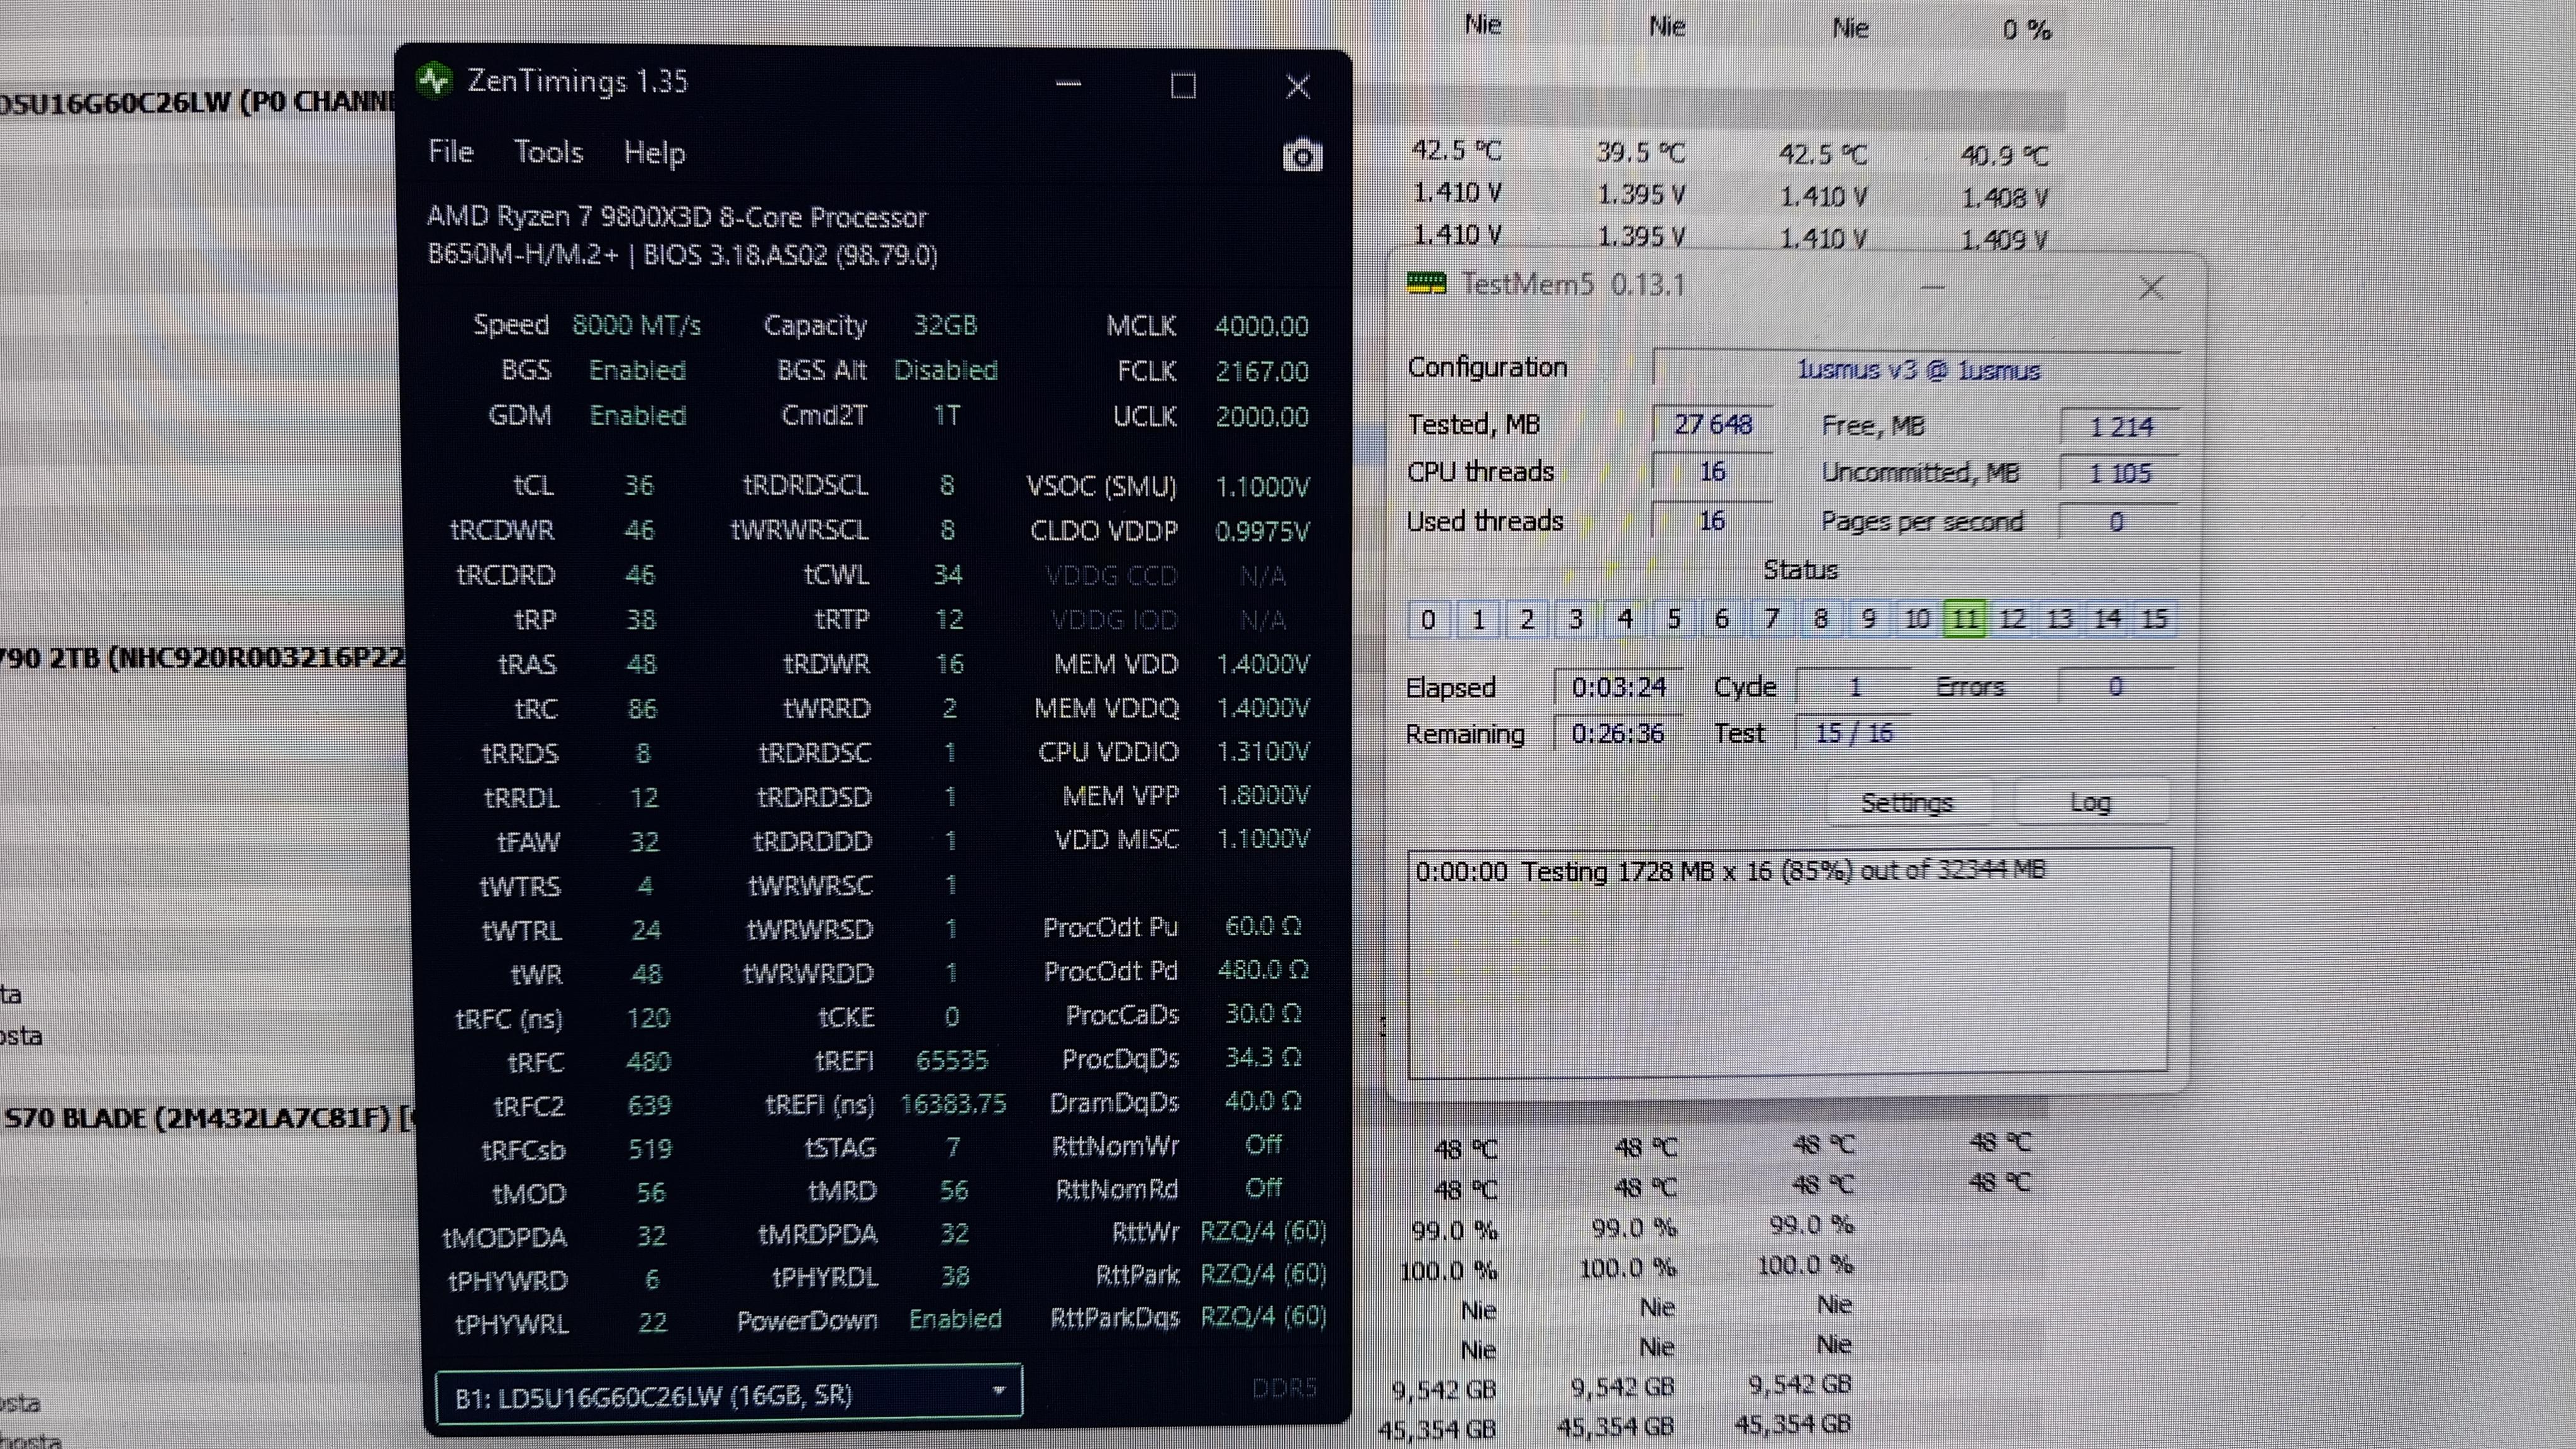Click the green status cell 11
Viewport: 2576px width, 1449px height.
[1964, 620]
